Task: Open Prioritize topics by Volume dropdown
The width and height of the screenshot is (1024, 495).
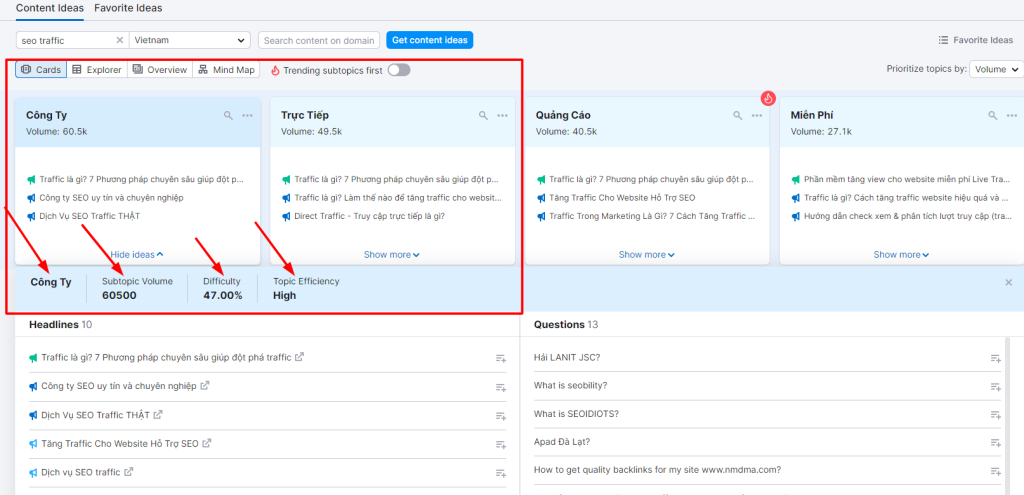Action: click(996, 70)
